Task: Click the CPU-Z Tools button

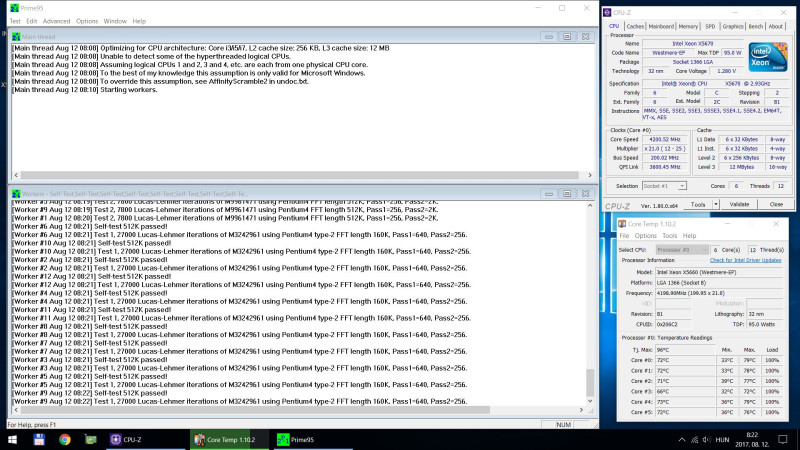Action: (x=697, y=205)
